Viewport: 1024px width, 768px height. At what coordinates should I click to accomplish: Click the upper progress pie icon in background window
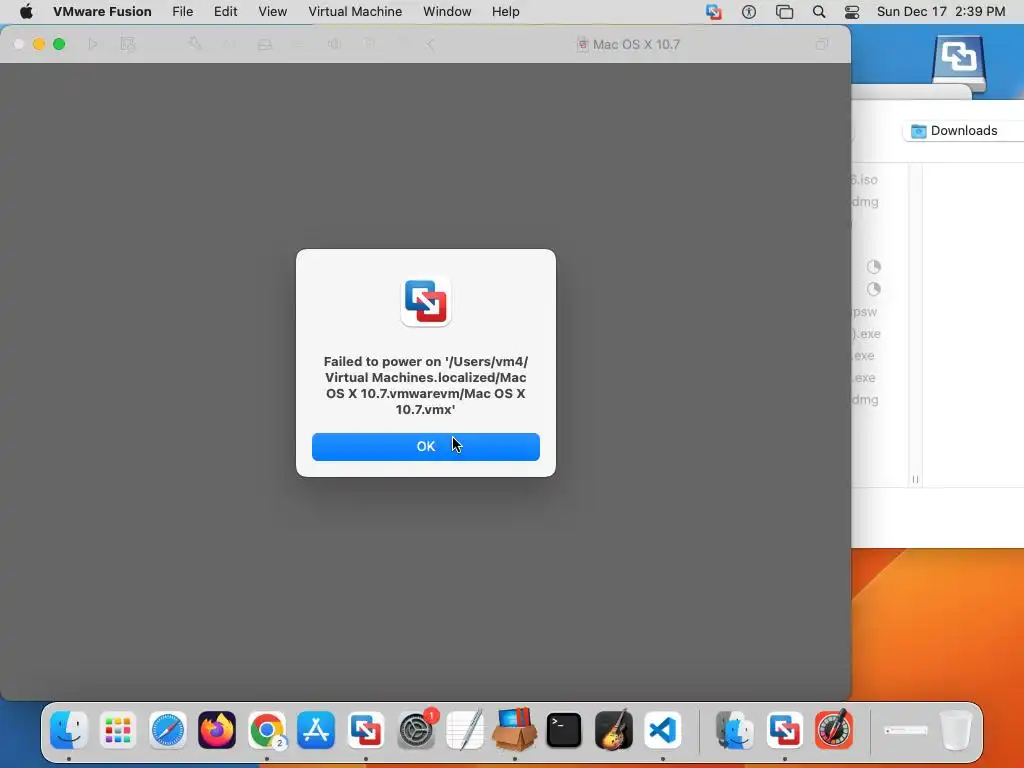tap(874, 266)
